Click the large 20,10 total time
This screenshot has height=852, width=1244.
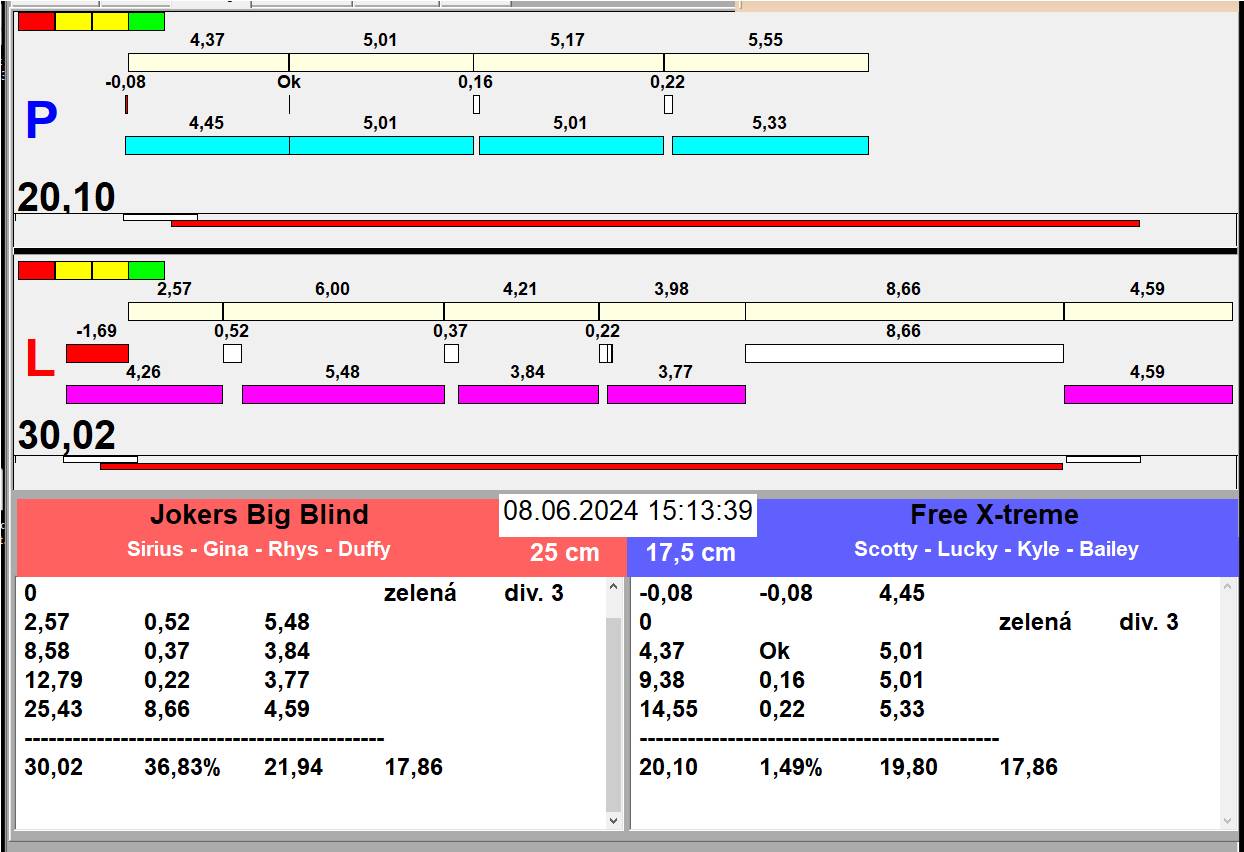coord(67,197)
